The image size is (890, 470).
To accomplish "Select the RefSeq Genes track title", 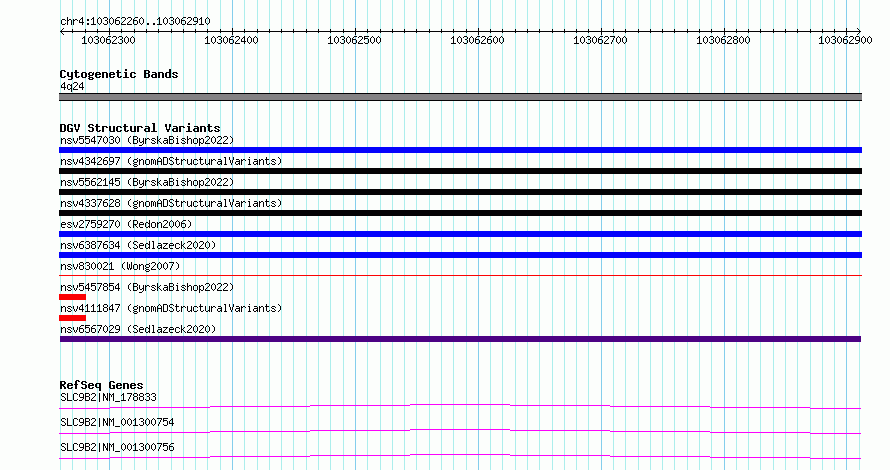I will click(101, 385).
